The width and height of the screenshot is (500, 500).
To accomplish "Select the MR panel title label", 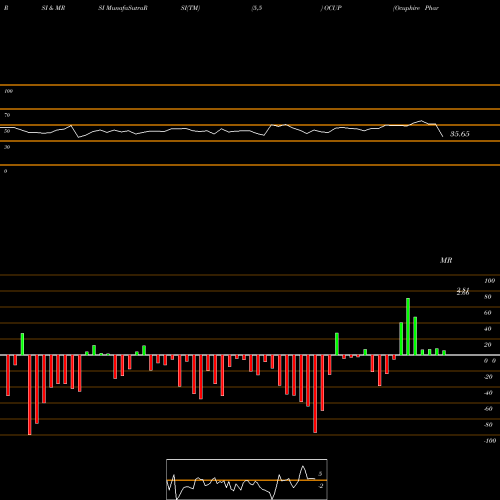I will [x=446, y=260].
